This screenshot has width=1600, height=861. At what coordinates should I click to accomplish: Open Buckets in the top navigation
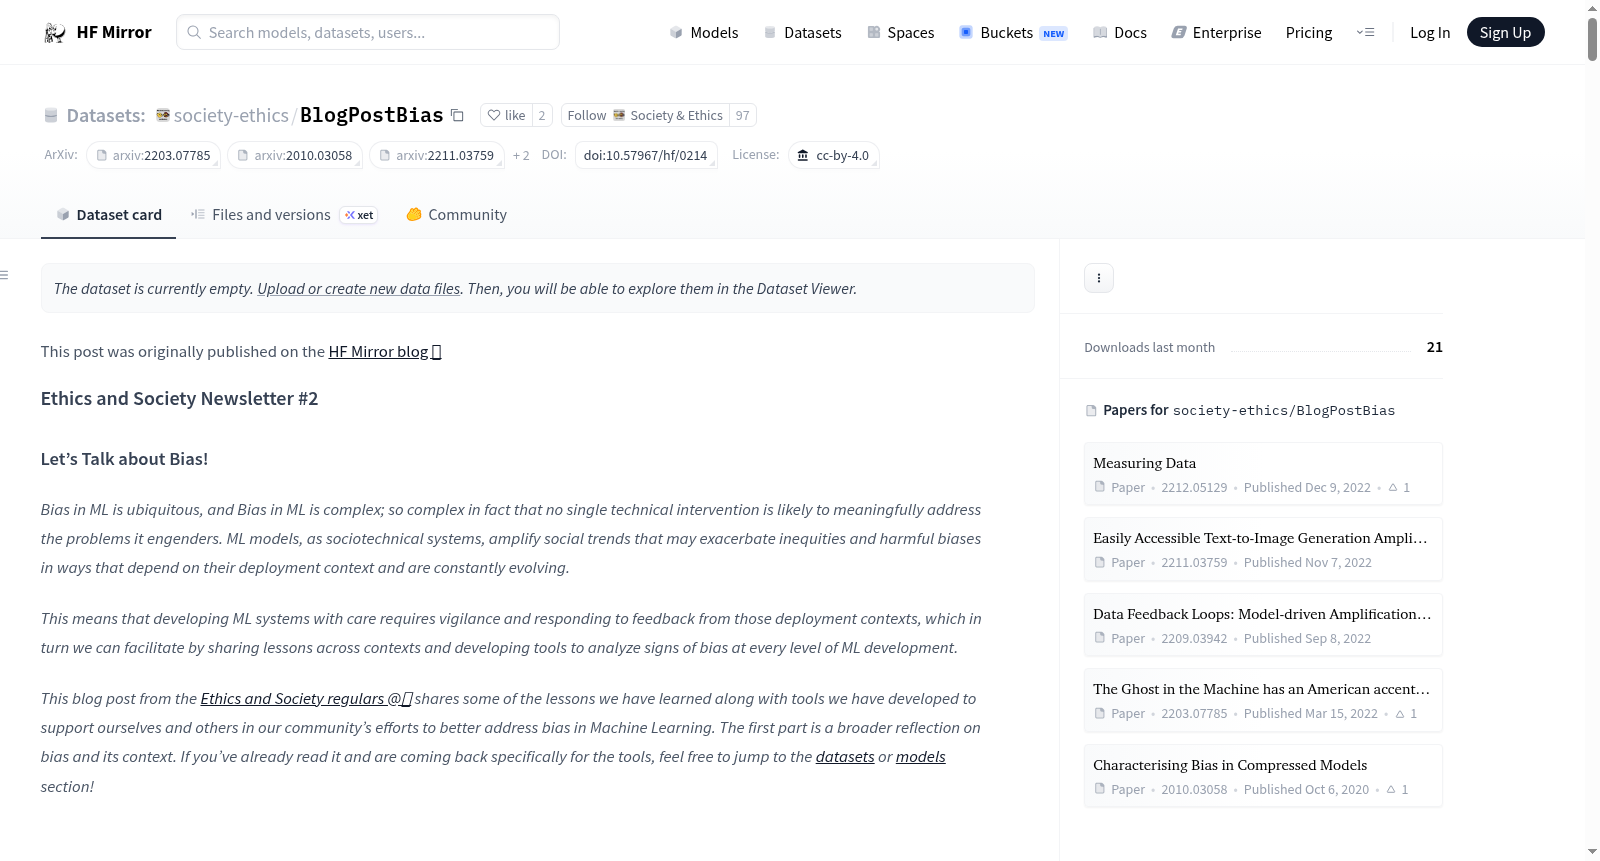coord(1013,33)
